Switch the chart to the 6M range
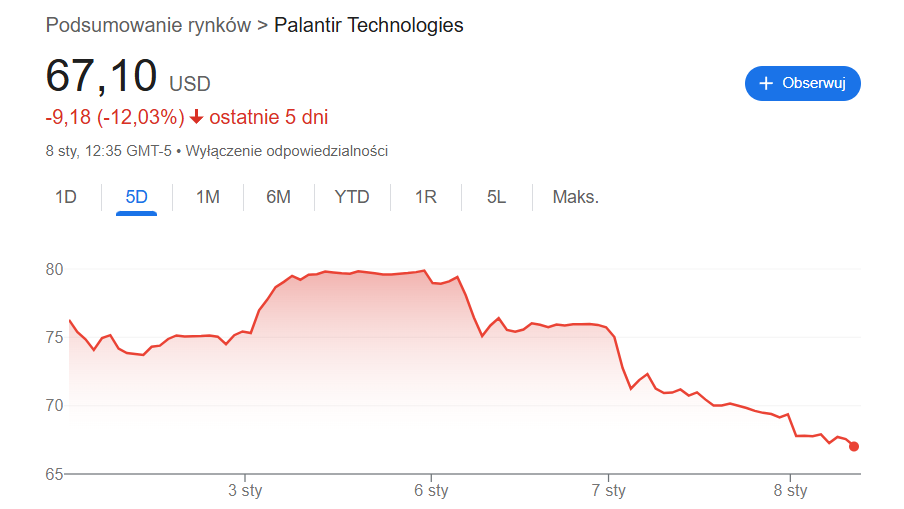This screenshot has height=509, width=904. coord(278,197)
